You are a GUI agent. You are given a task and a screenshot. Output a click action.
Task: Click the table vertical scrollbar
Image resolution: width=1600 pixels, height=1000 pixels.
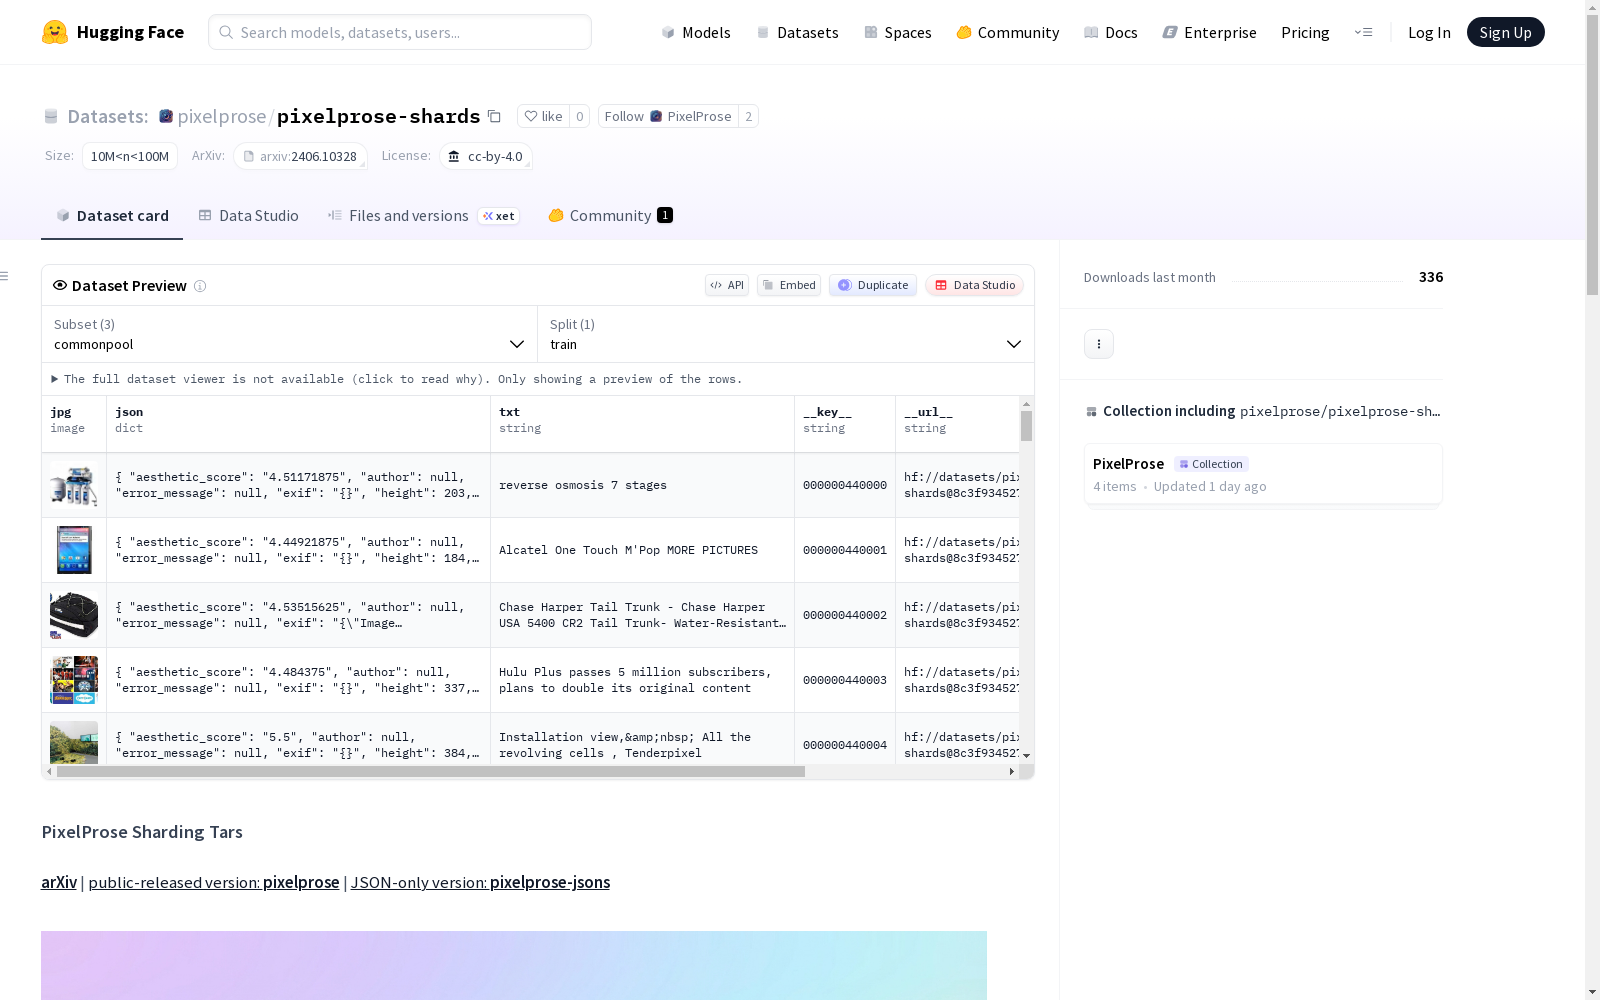tap(1026, 425)
